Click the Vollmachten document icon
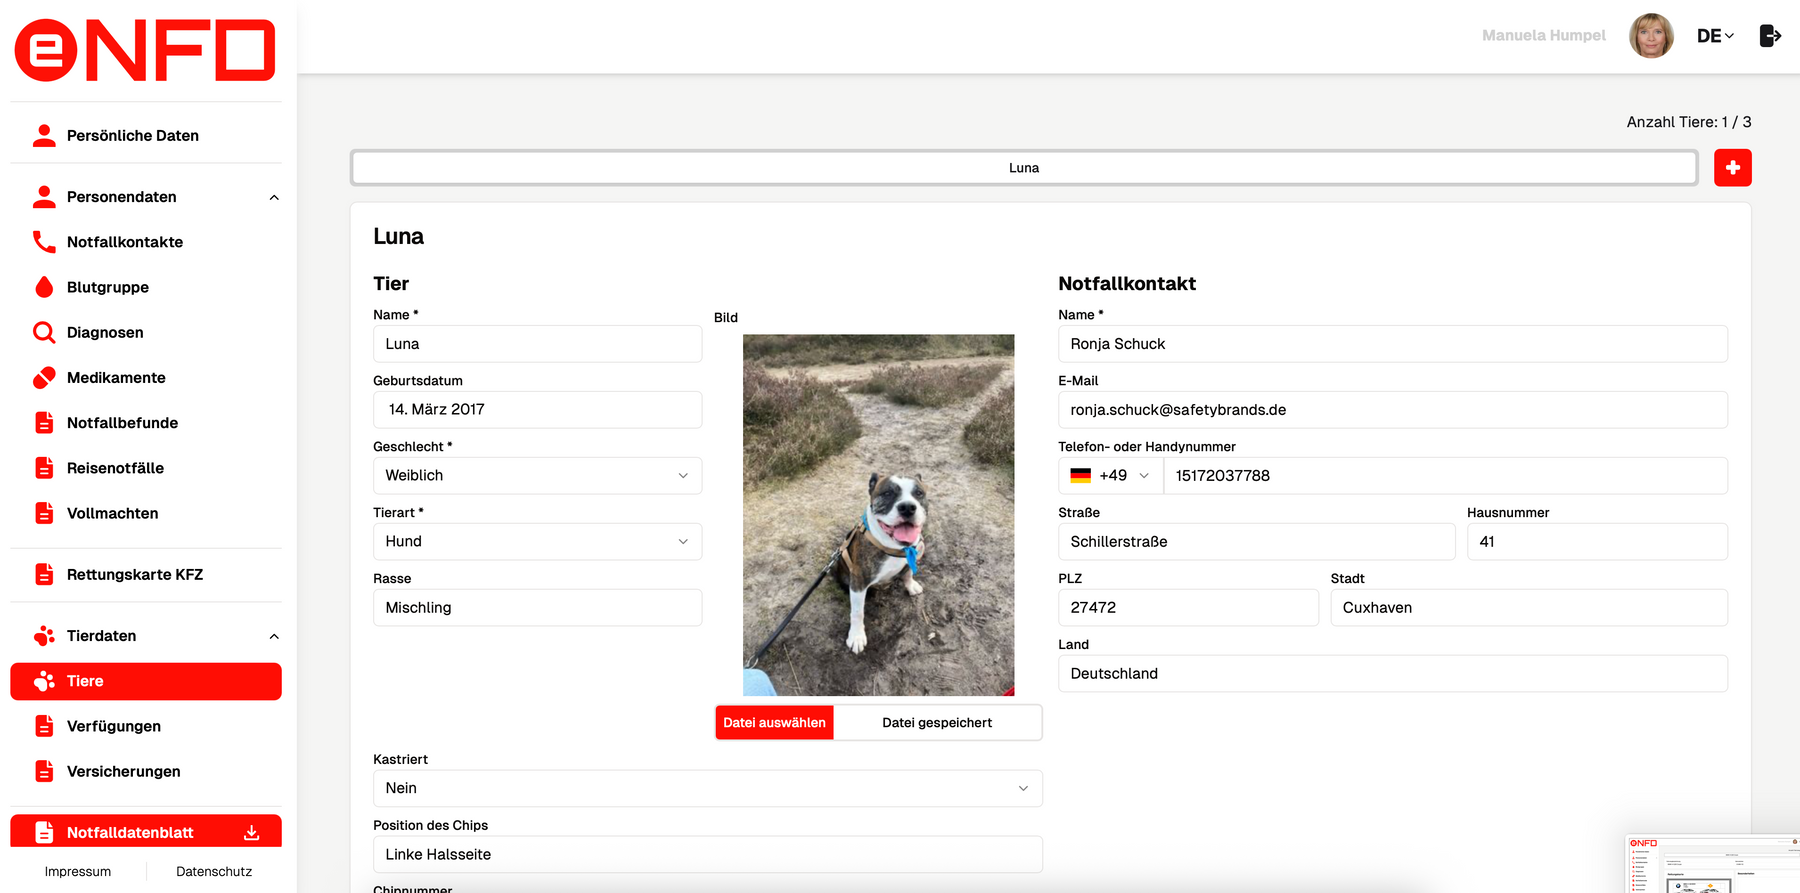Image resolution: width=1800 pixels, height=893 pixels. click(x=44, y=513)
